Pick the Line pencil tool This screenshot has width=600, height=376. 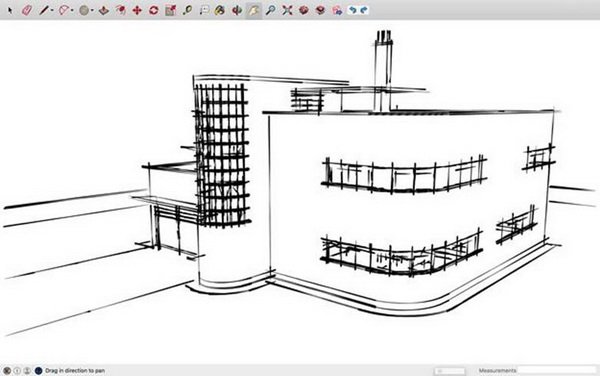(x=44, y=10)
